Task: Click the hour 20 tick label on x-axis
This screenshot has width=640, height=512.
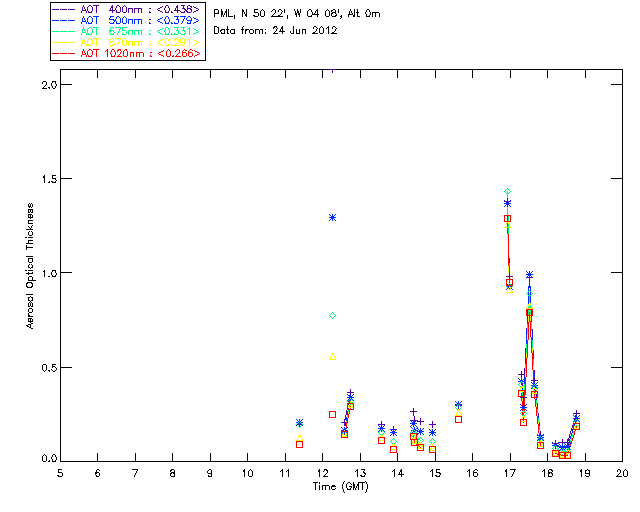Action: pyautogui.click(x=622, y=473)
